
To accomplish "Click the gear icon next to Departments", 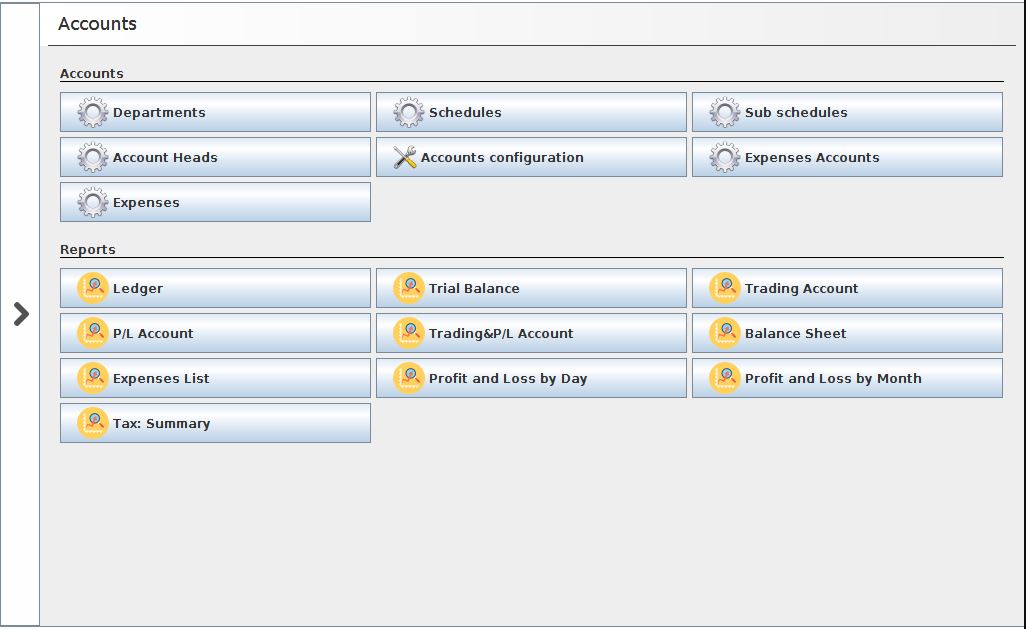I will tap(93, 113).
